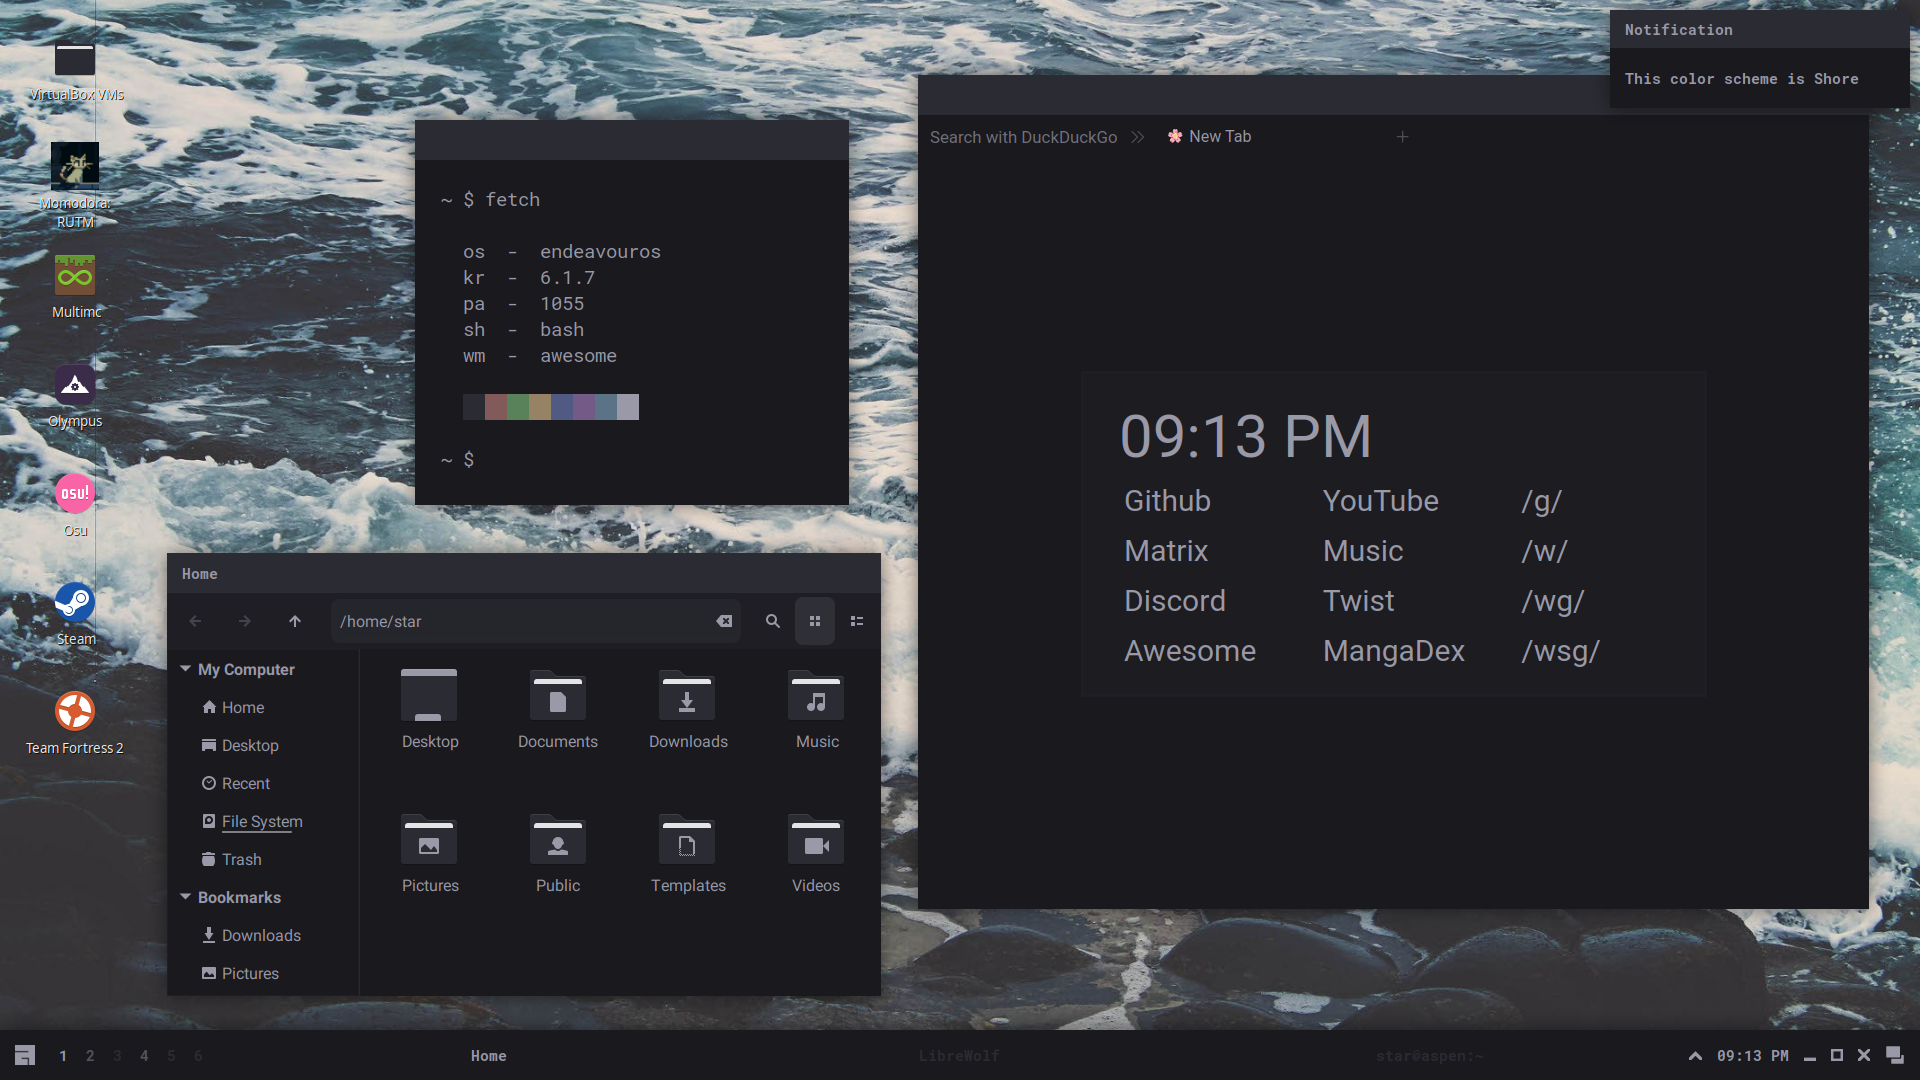
Task: Click the red color swatch in terminal
Action: [x=496, y=407]
